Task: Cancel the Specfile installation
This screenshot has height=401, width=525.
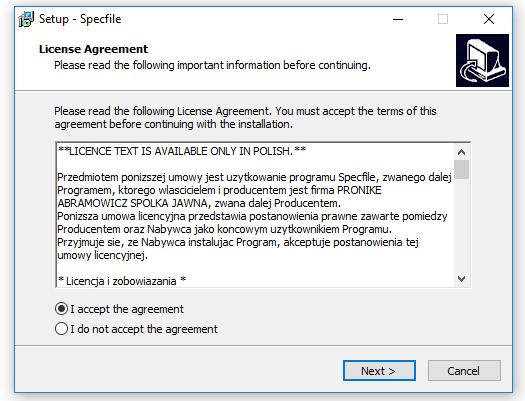Action: 464,371
